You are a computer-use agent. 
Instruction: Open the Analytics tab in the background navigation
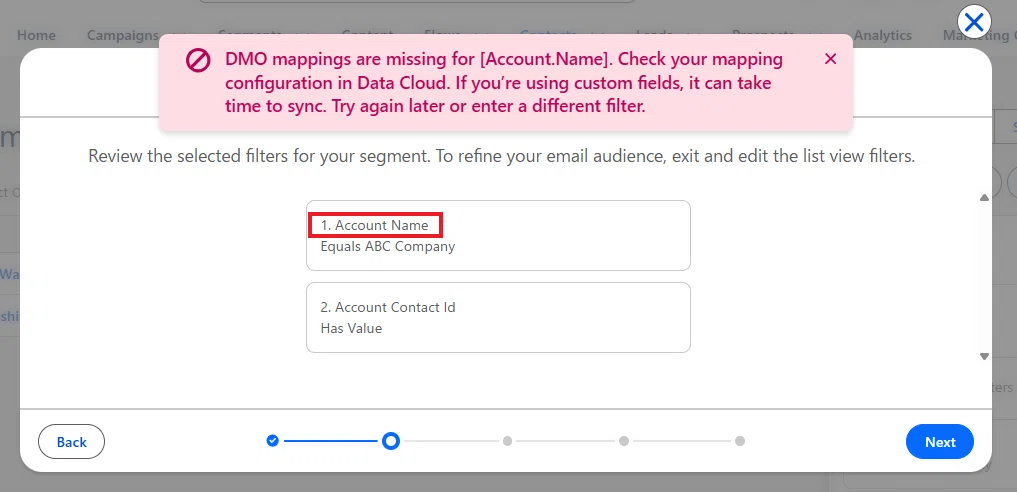883,36
